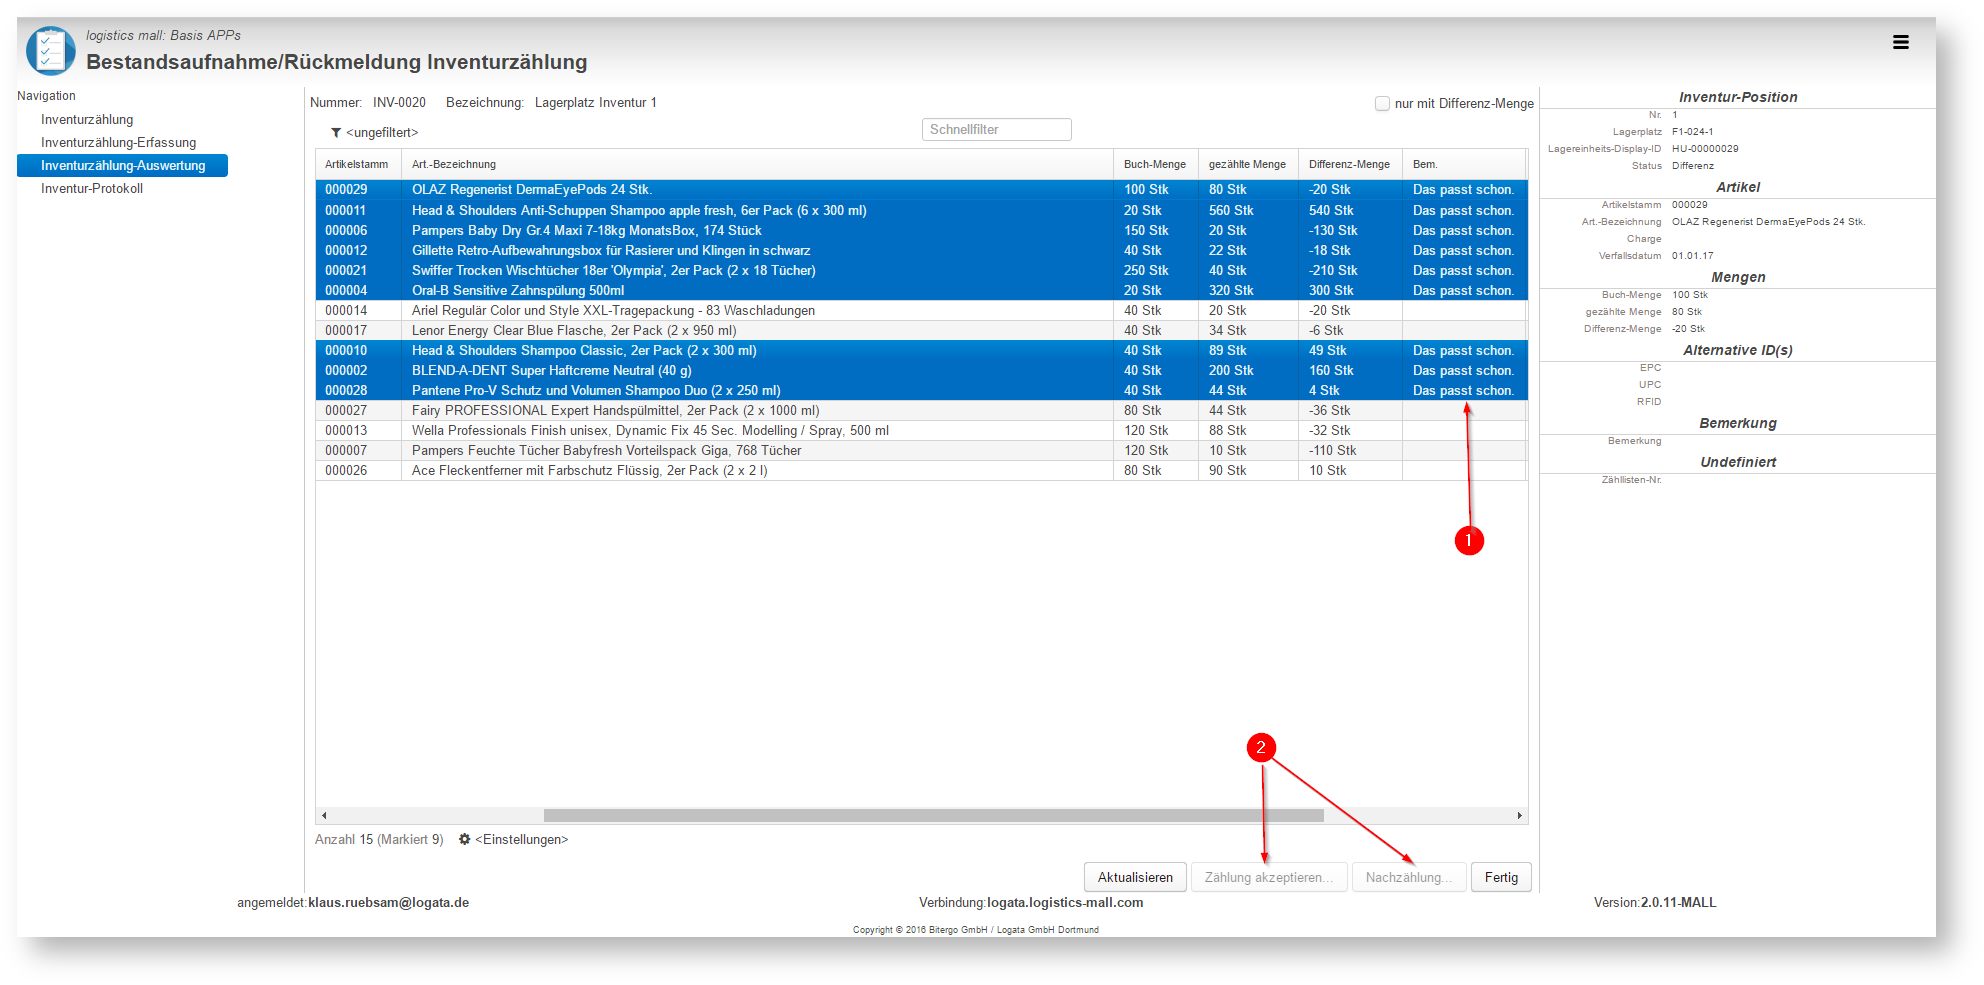Viewport: 1984px width, 985px height.
Task: Select row BLEND-A-DENT Super Haftcreme Neutral
Action: pyautogui.click(x=921, y=370)
